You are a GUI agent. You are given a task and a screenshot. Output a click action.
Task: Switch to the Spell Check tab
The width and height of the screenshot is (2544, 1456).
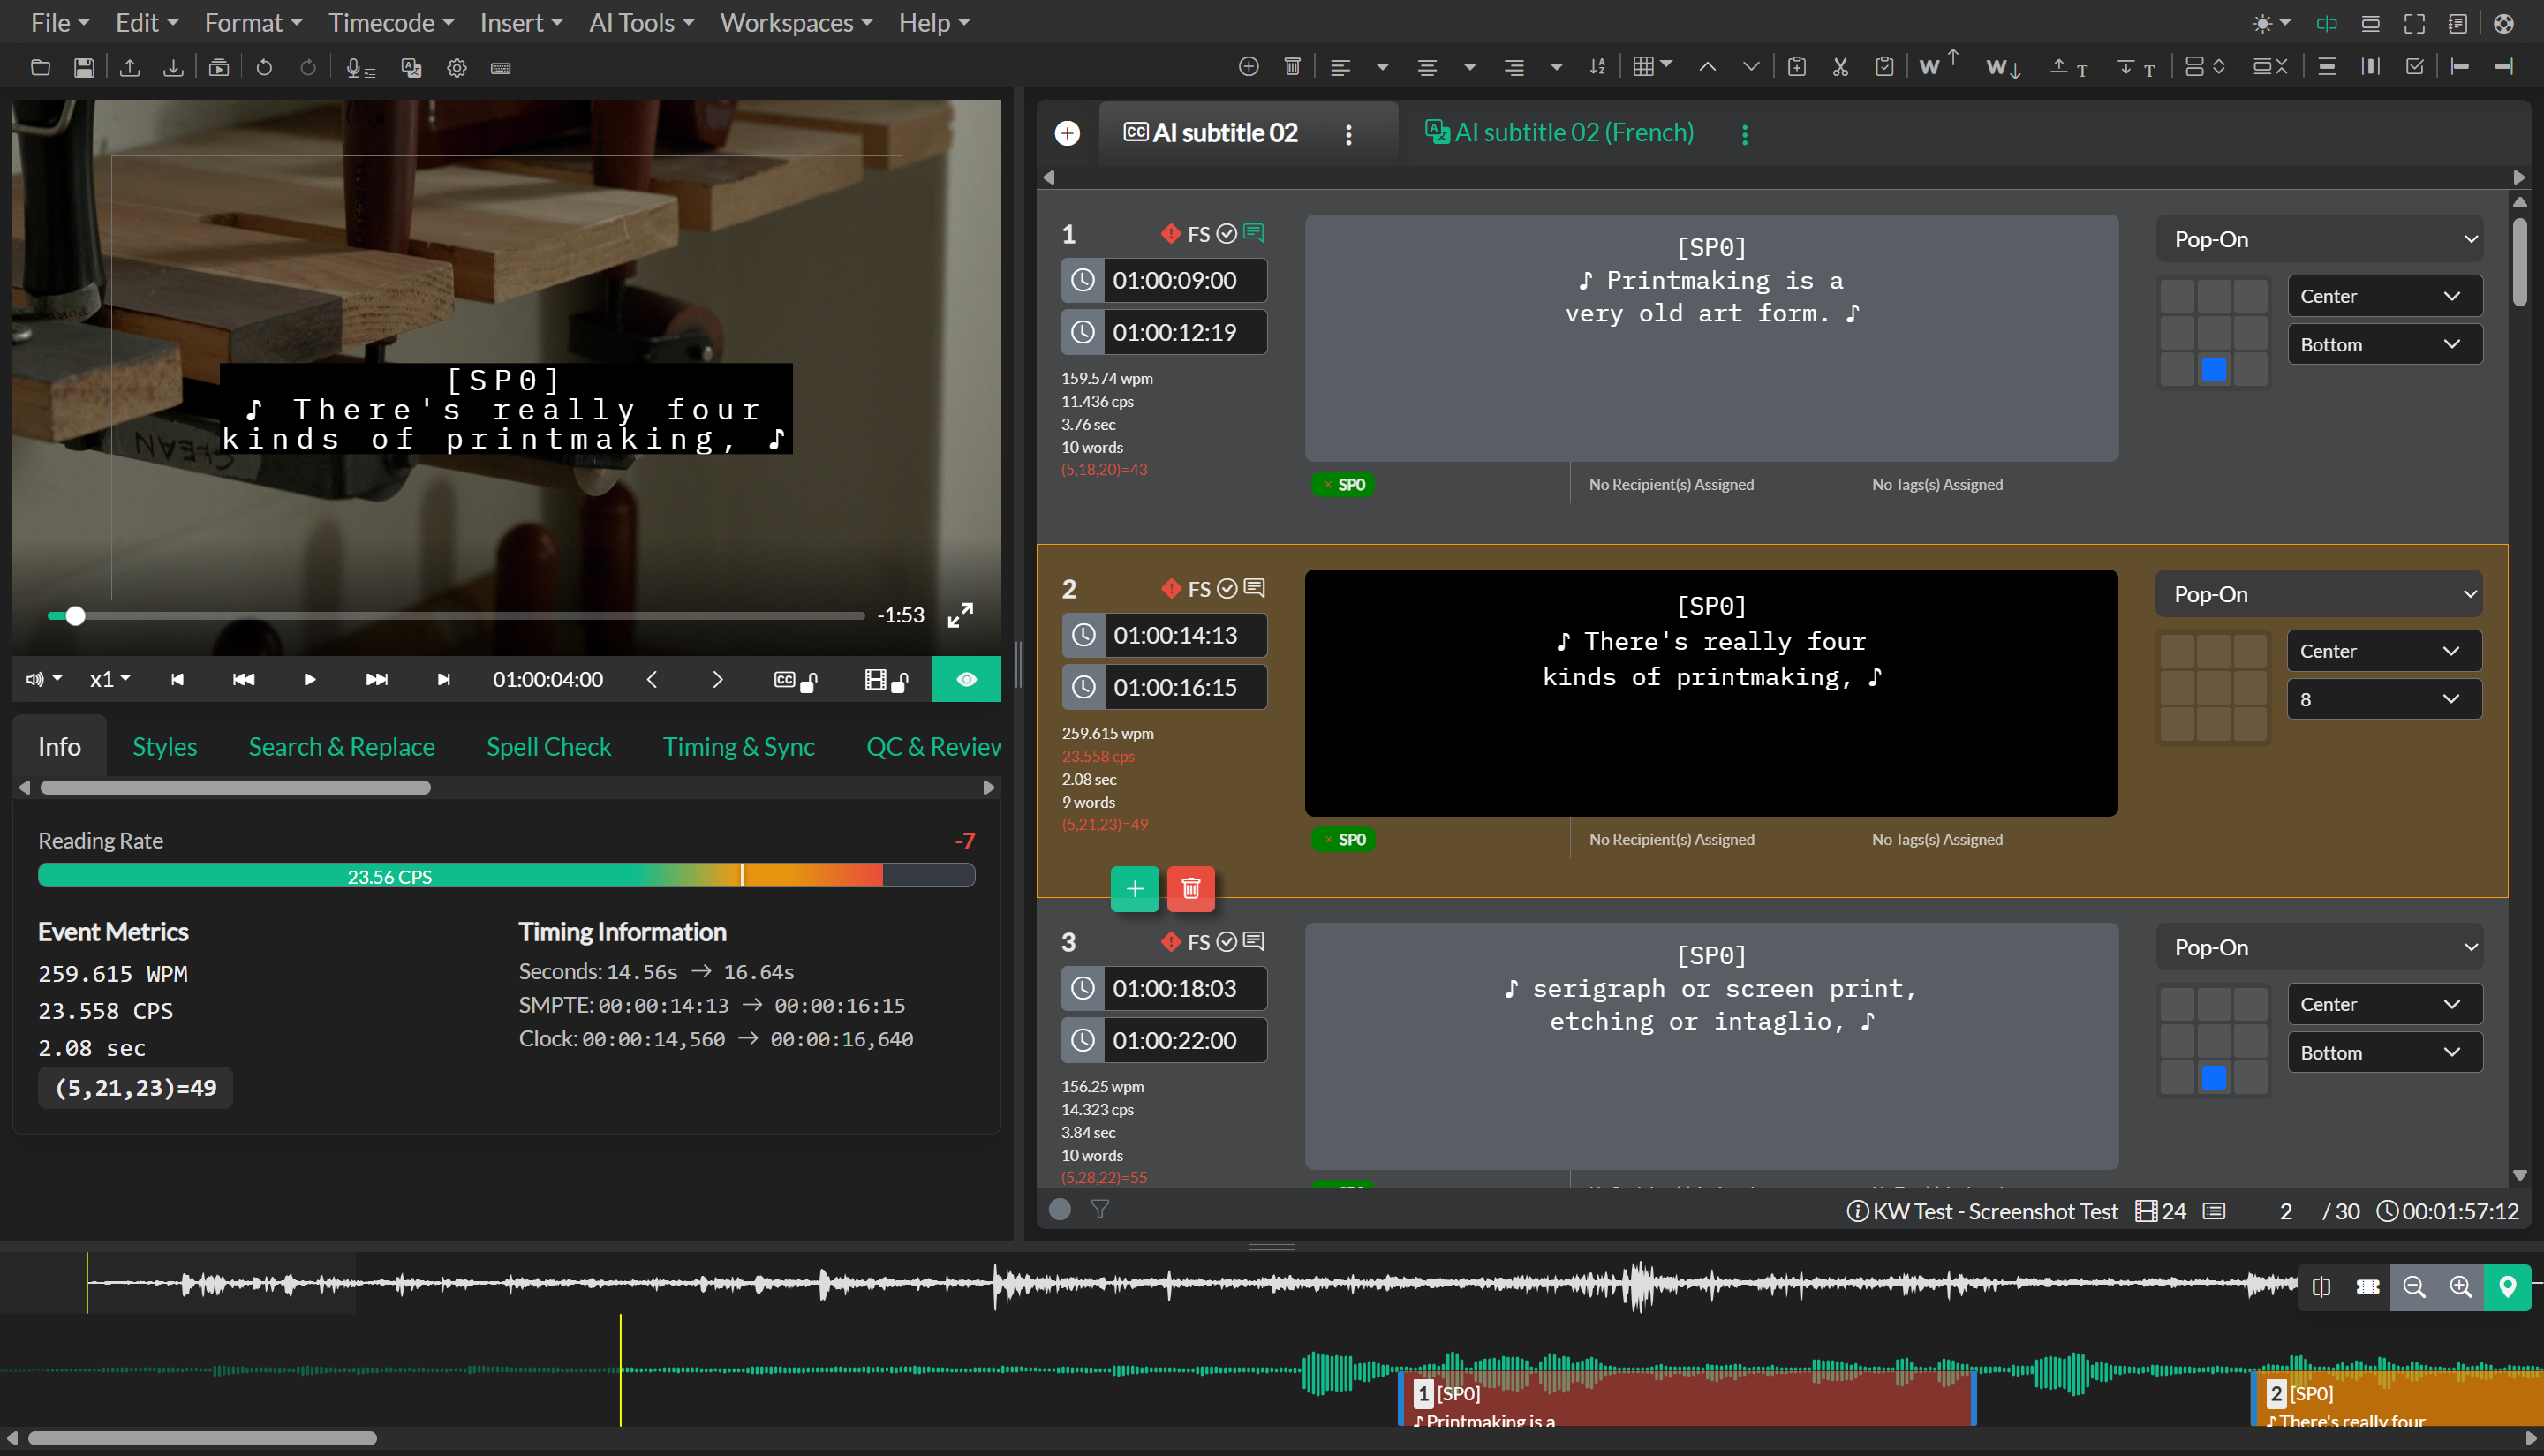coord(548,747)
